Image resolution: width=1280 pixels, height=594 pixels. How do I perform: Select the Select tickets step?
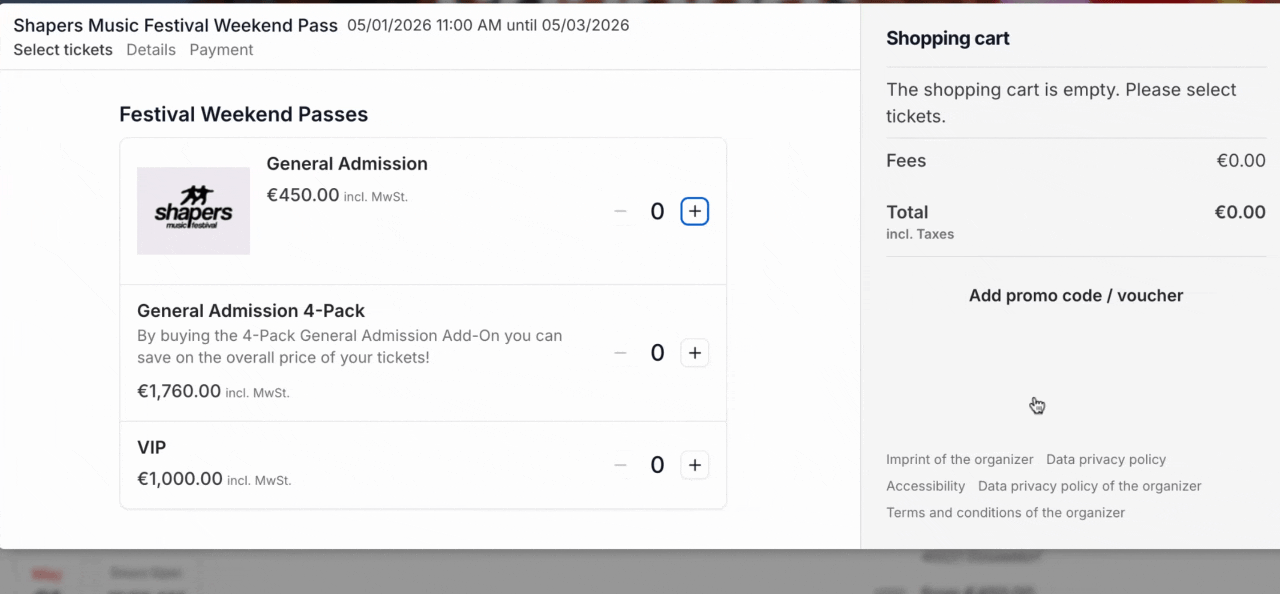point(63,50)
